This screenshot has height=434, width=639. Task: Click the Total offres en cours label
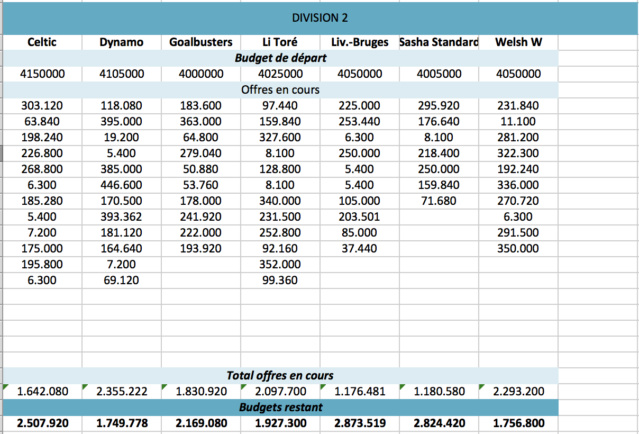coord(280,375)
